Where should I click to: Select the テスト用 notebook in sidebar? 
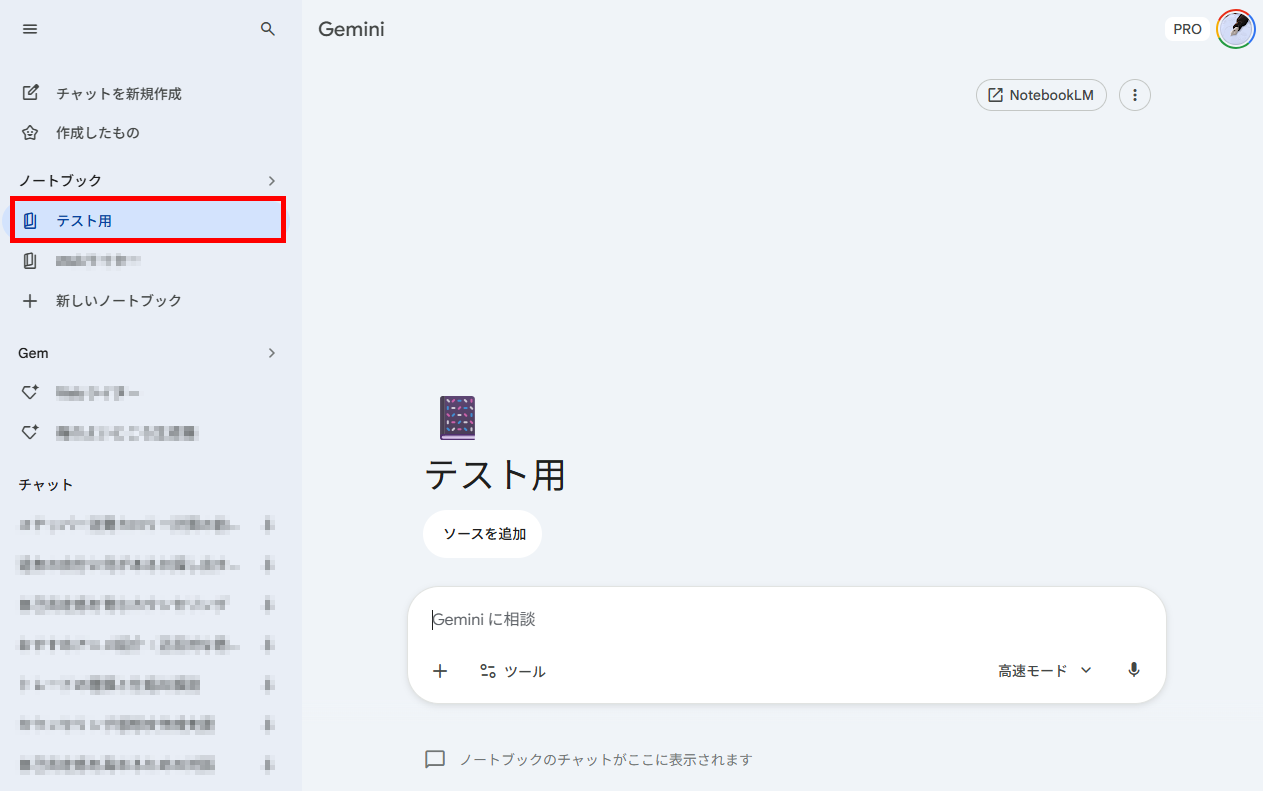pyautogui.click(x=148, y=220)
